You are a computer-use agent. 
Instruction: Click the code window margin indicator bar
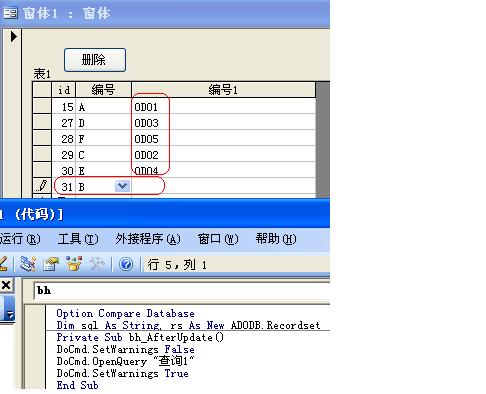(36, 347)
